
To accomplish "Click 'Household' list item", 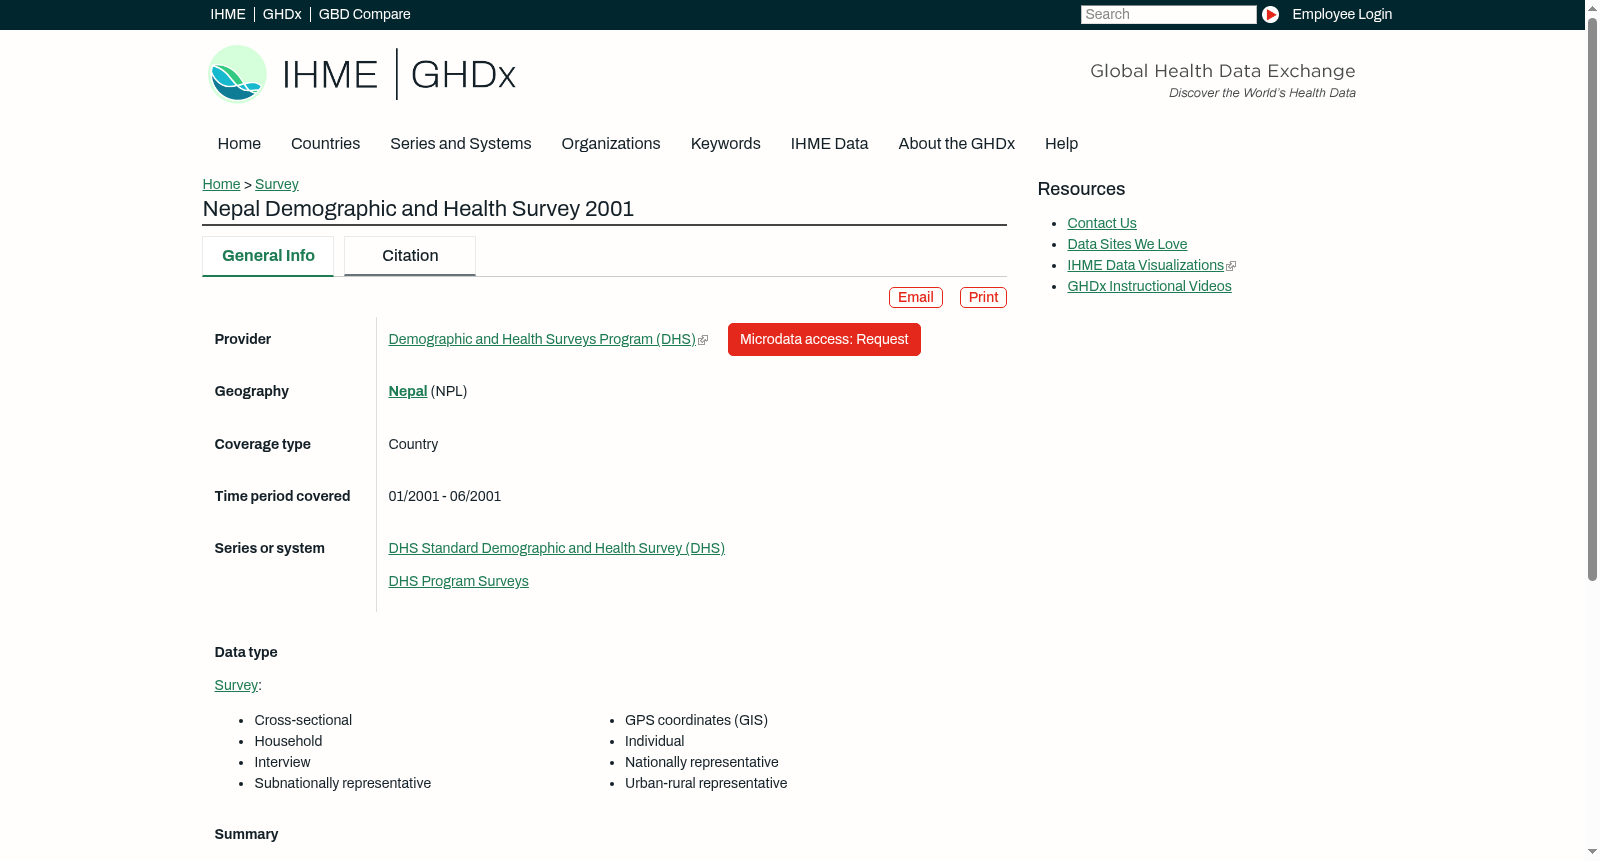I will [x=288, y=741].
